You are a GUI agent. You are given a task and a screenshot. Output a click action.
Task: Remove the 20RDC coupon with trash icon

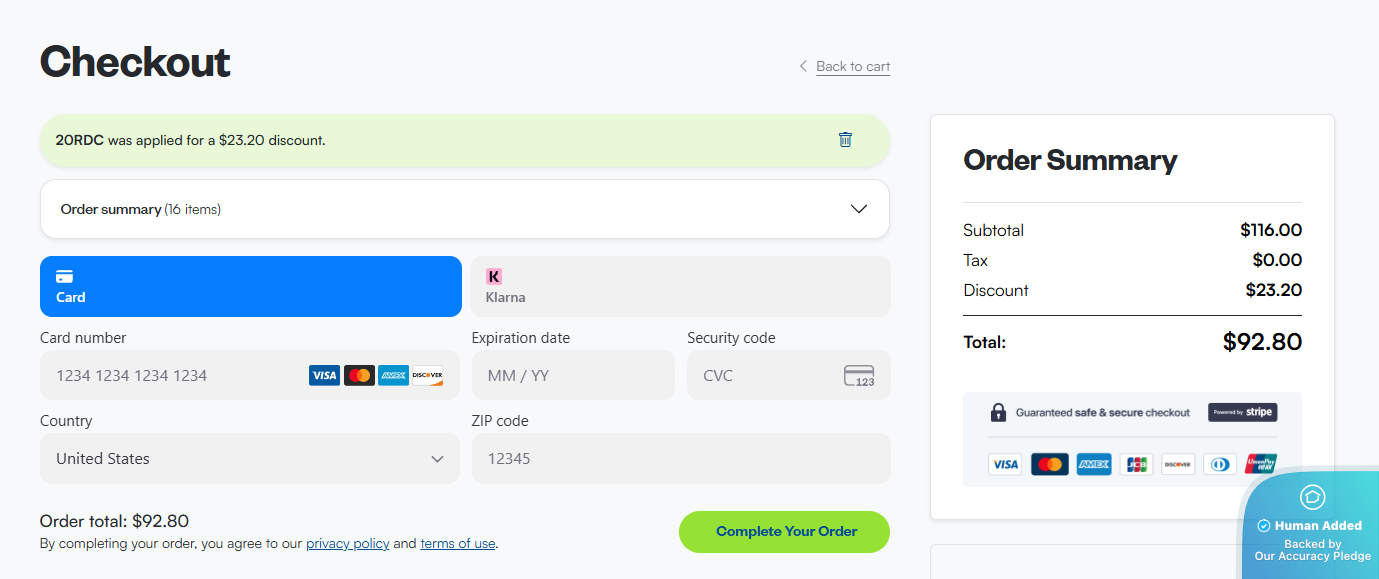coord(845,140)
